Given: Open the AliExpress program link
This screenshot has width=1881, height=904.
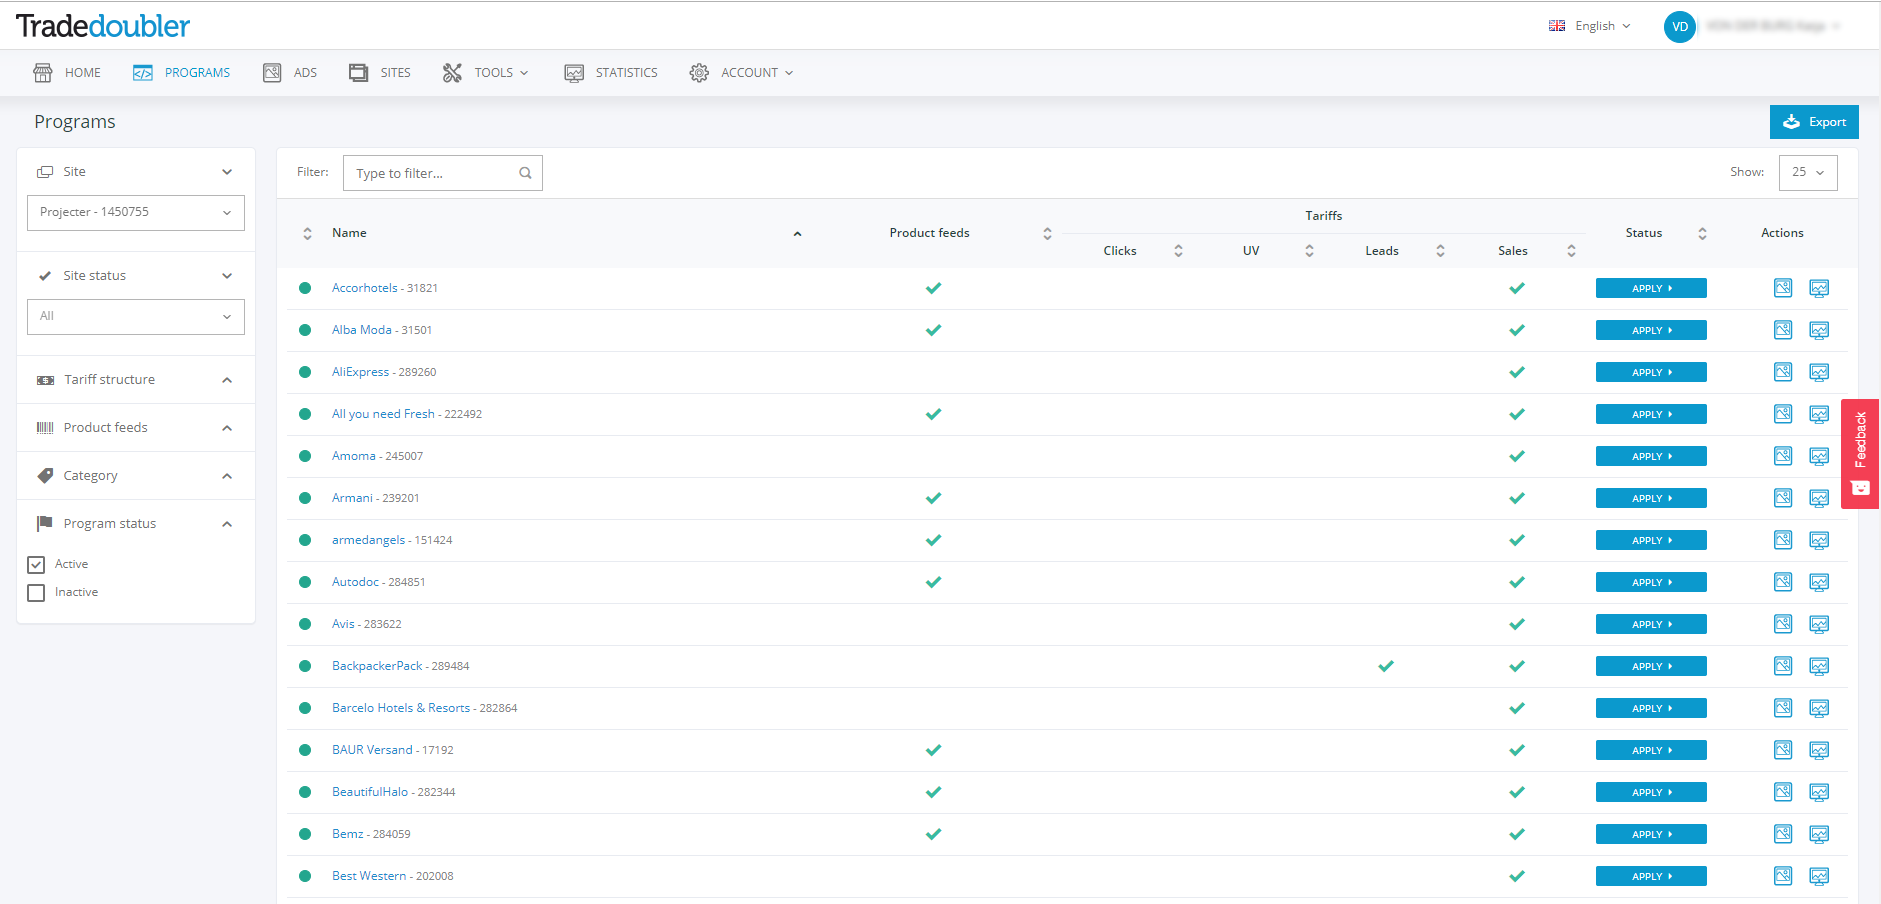Looking at the screenshot, I should coord(360,372).
